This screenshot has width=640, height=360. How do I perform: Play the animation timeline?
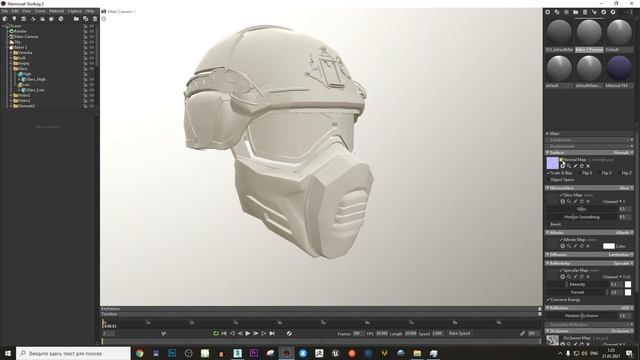[248, 333]
